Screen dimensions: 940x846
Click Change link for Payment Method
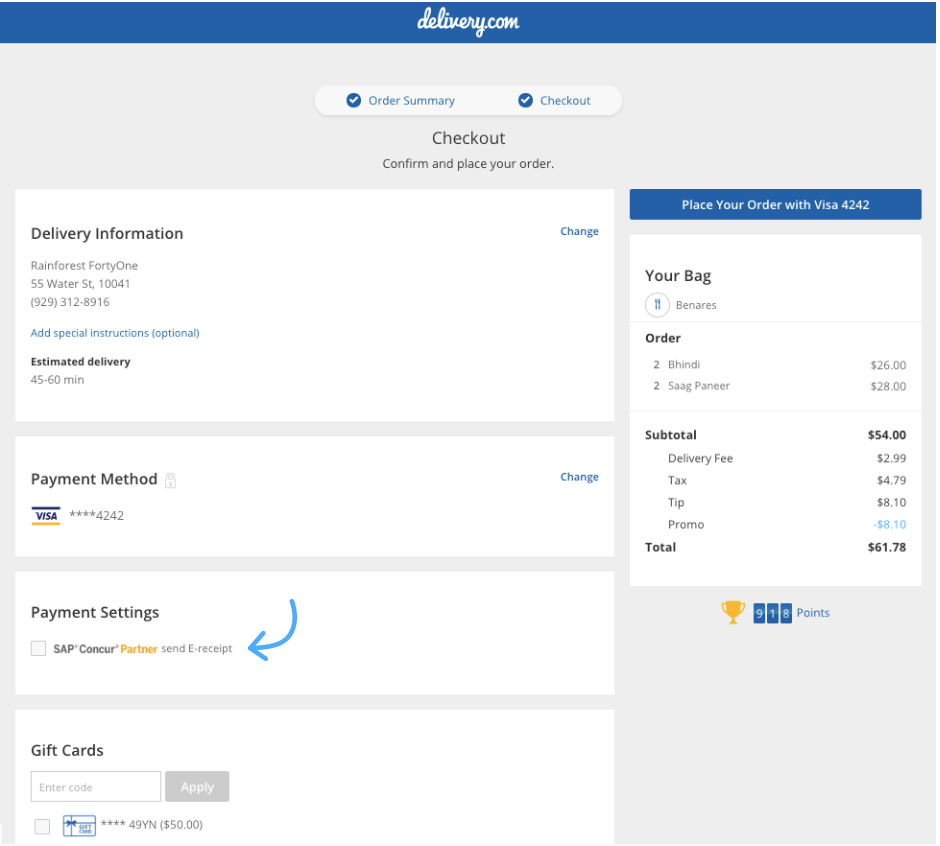(x=579, y=477)
